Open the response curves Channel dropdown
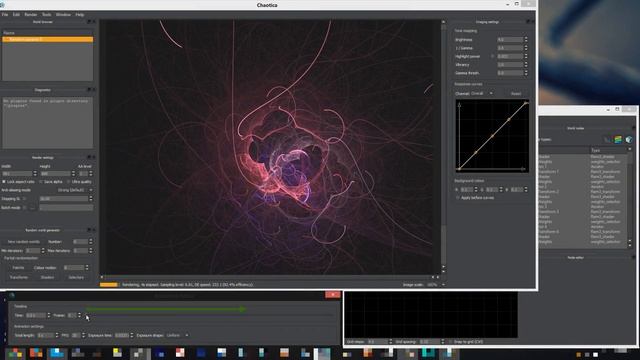Viewport: 640px width, 360px height. click(x=482, y=93)
